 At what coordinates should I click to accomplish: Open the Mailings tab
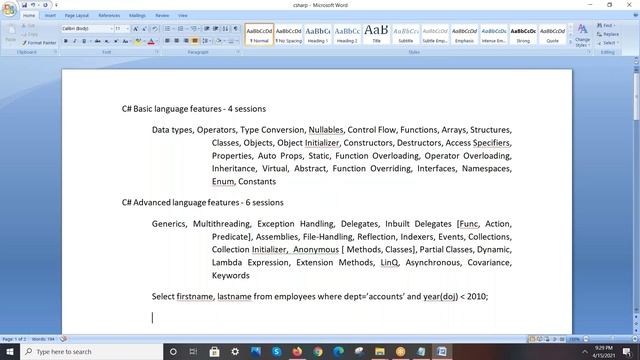pyautogui.click(x=137, y=16)
